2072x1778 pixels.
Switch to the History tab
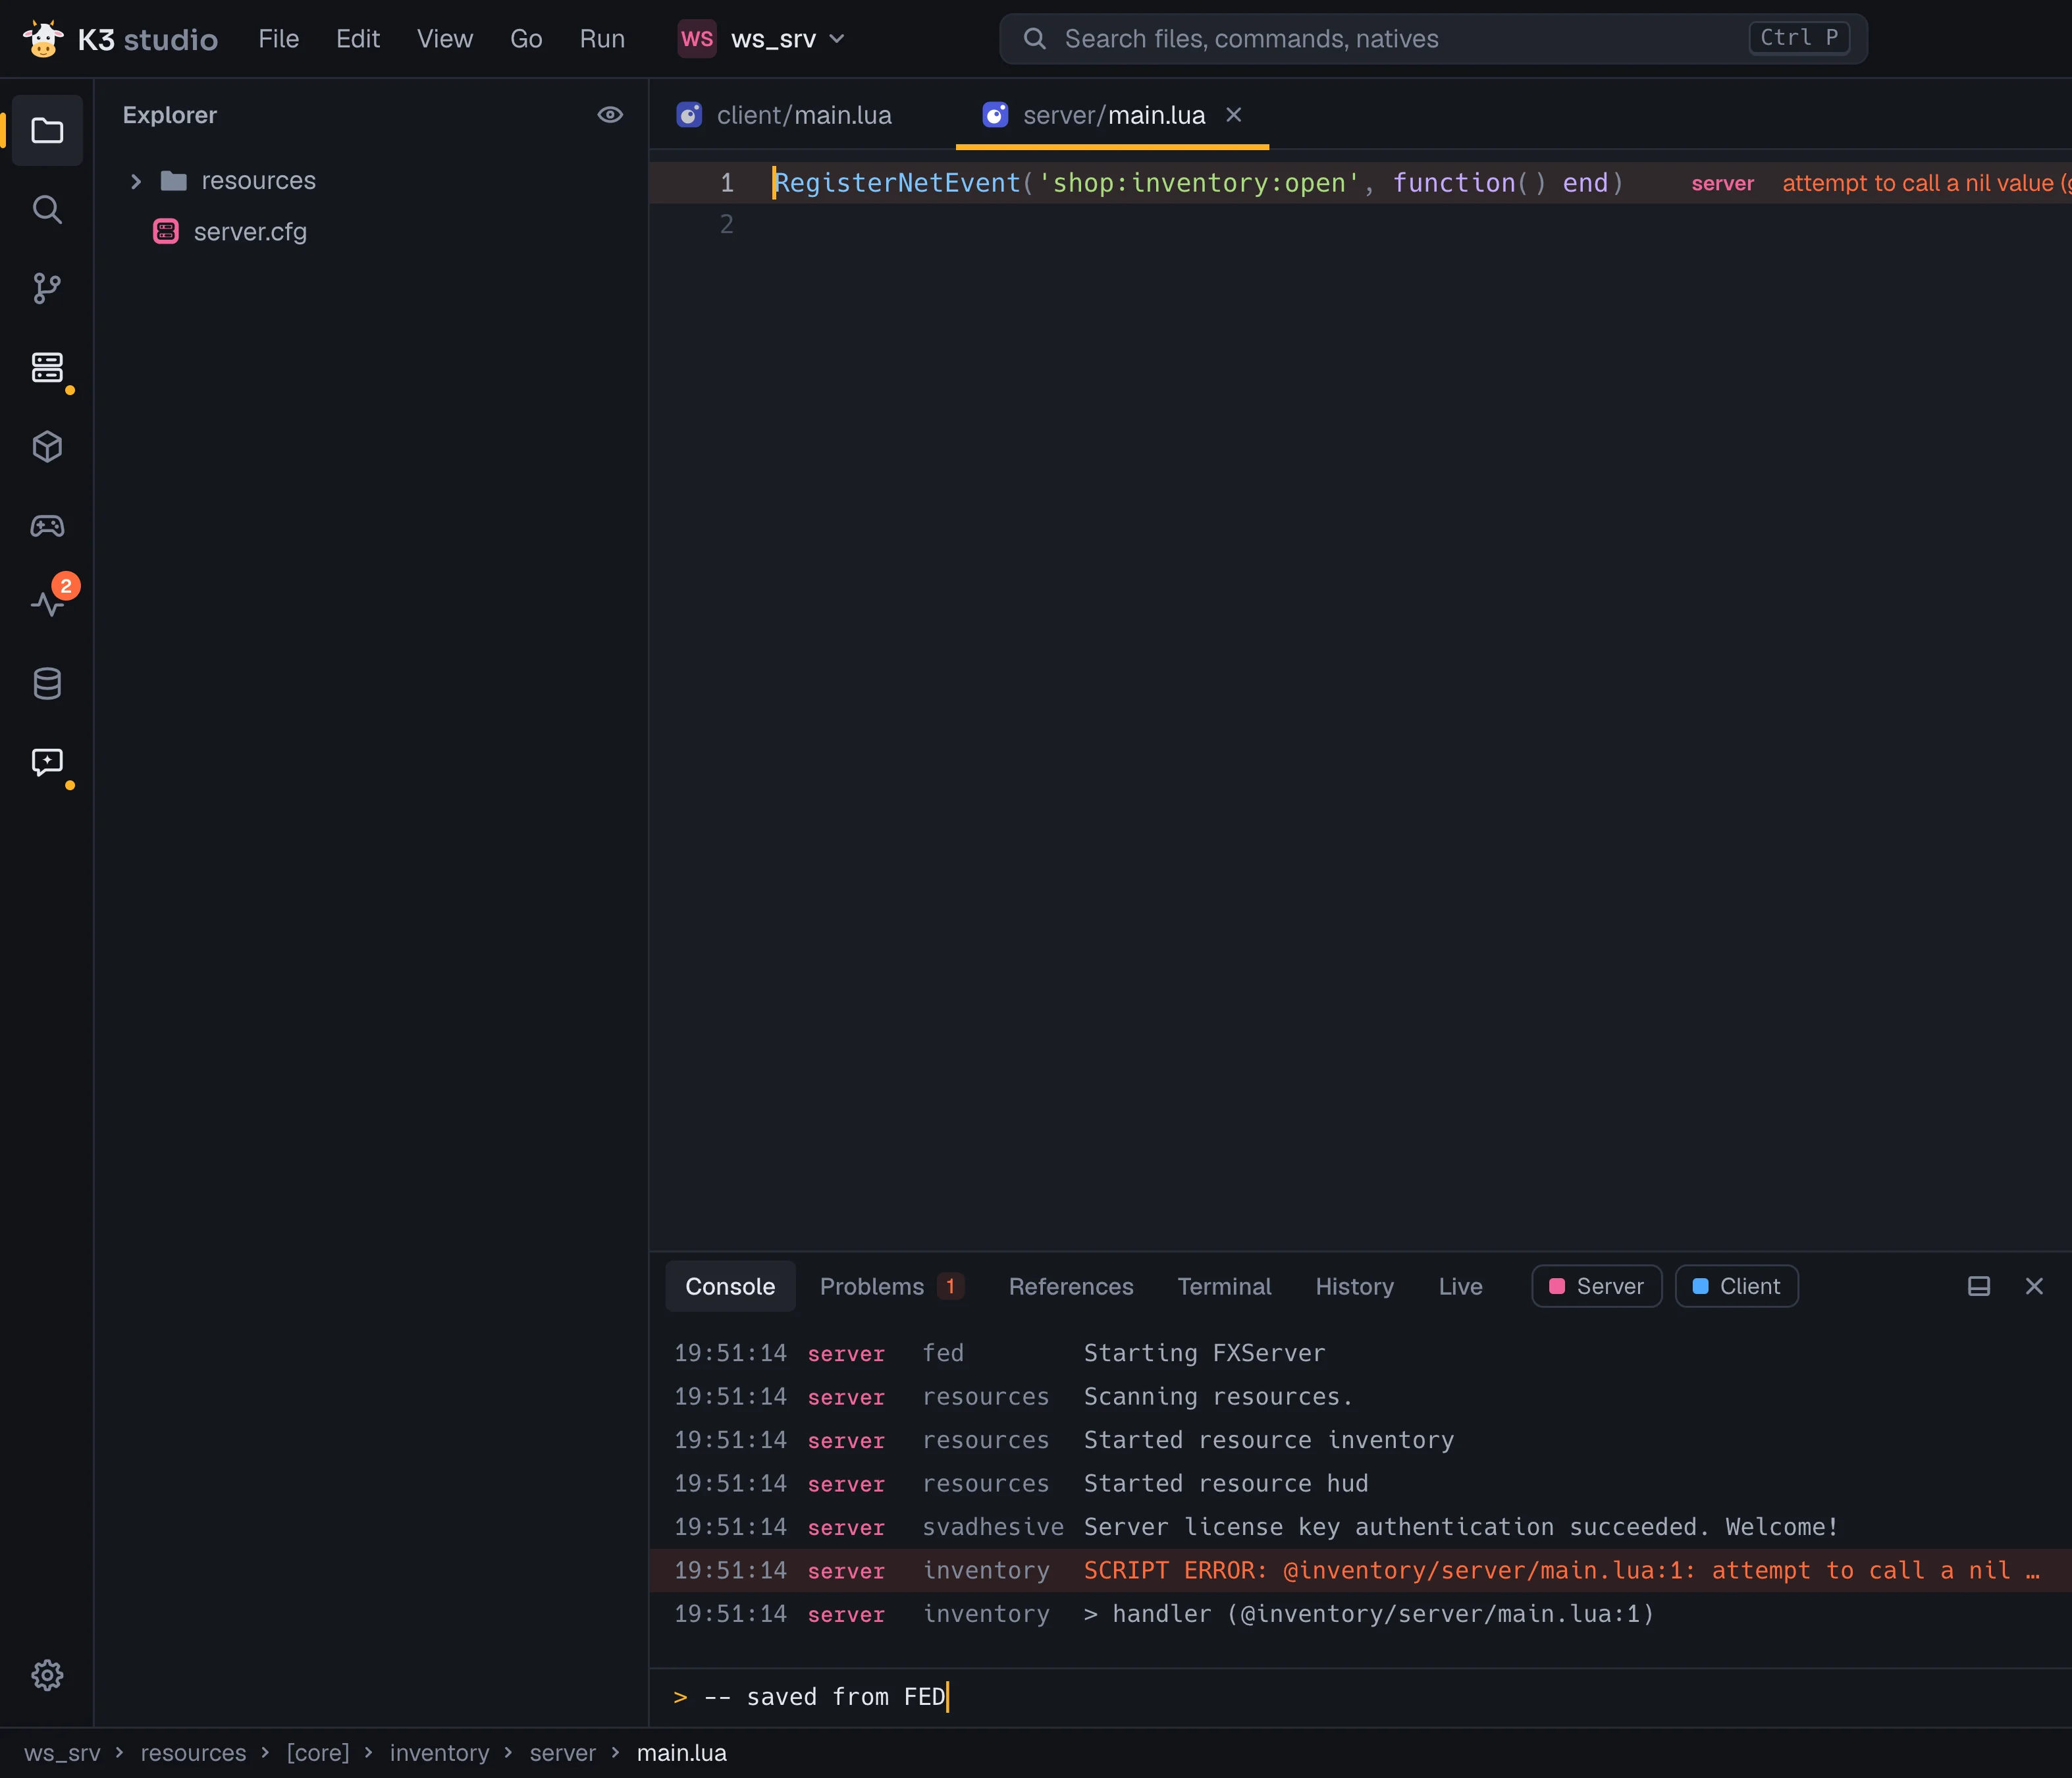pyautogui.click(x=1354, y=1286)
